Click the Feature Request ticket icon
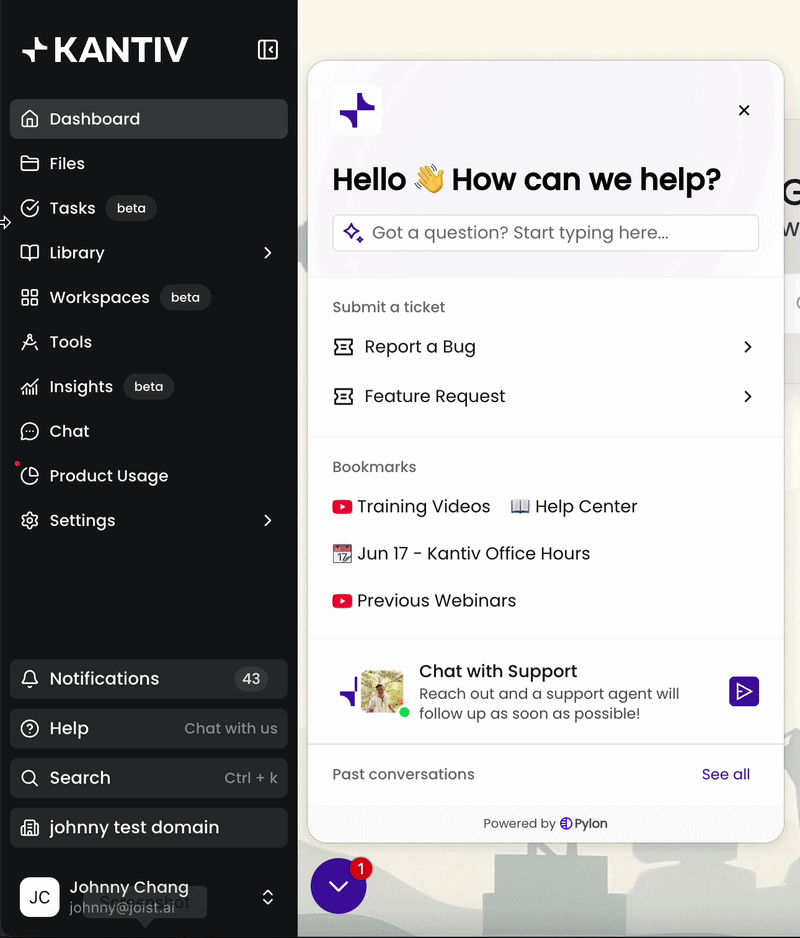Screen dimensions: 800x938 [343, 397]
